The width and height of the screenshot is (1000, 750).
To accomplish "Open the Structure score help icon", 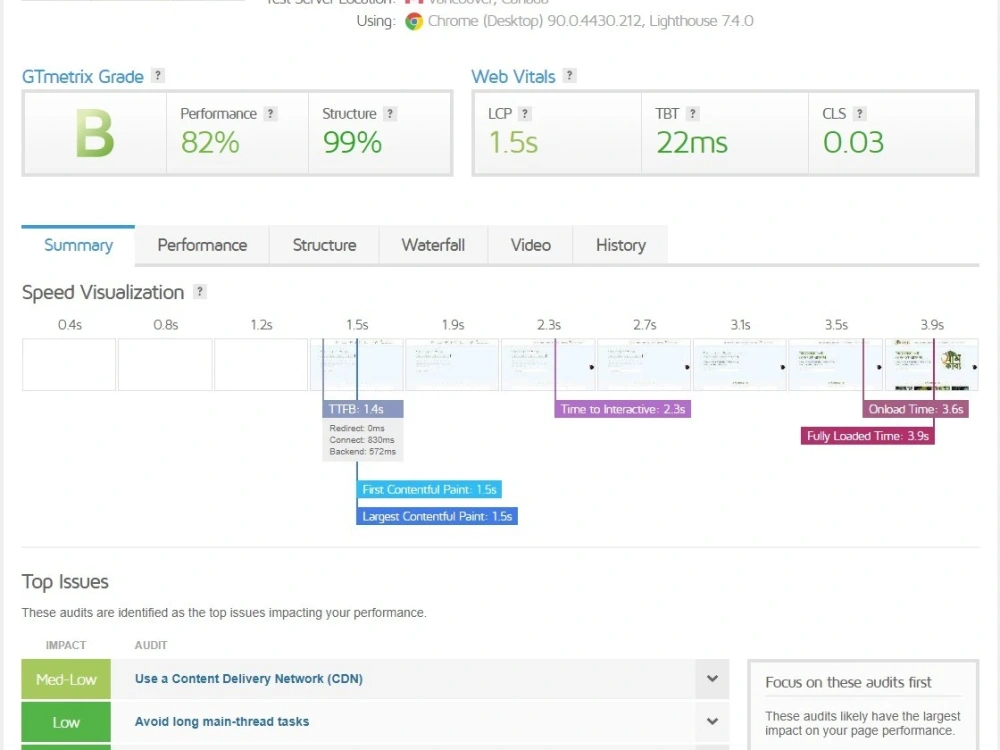I will (x=390, y=114).
